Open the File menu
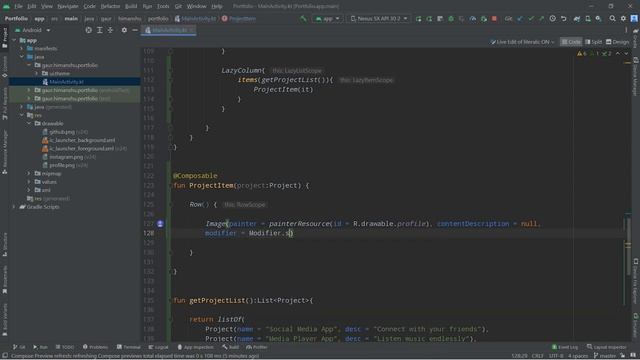 click(x=18, y=6)
